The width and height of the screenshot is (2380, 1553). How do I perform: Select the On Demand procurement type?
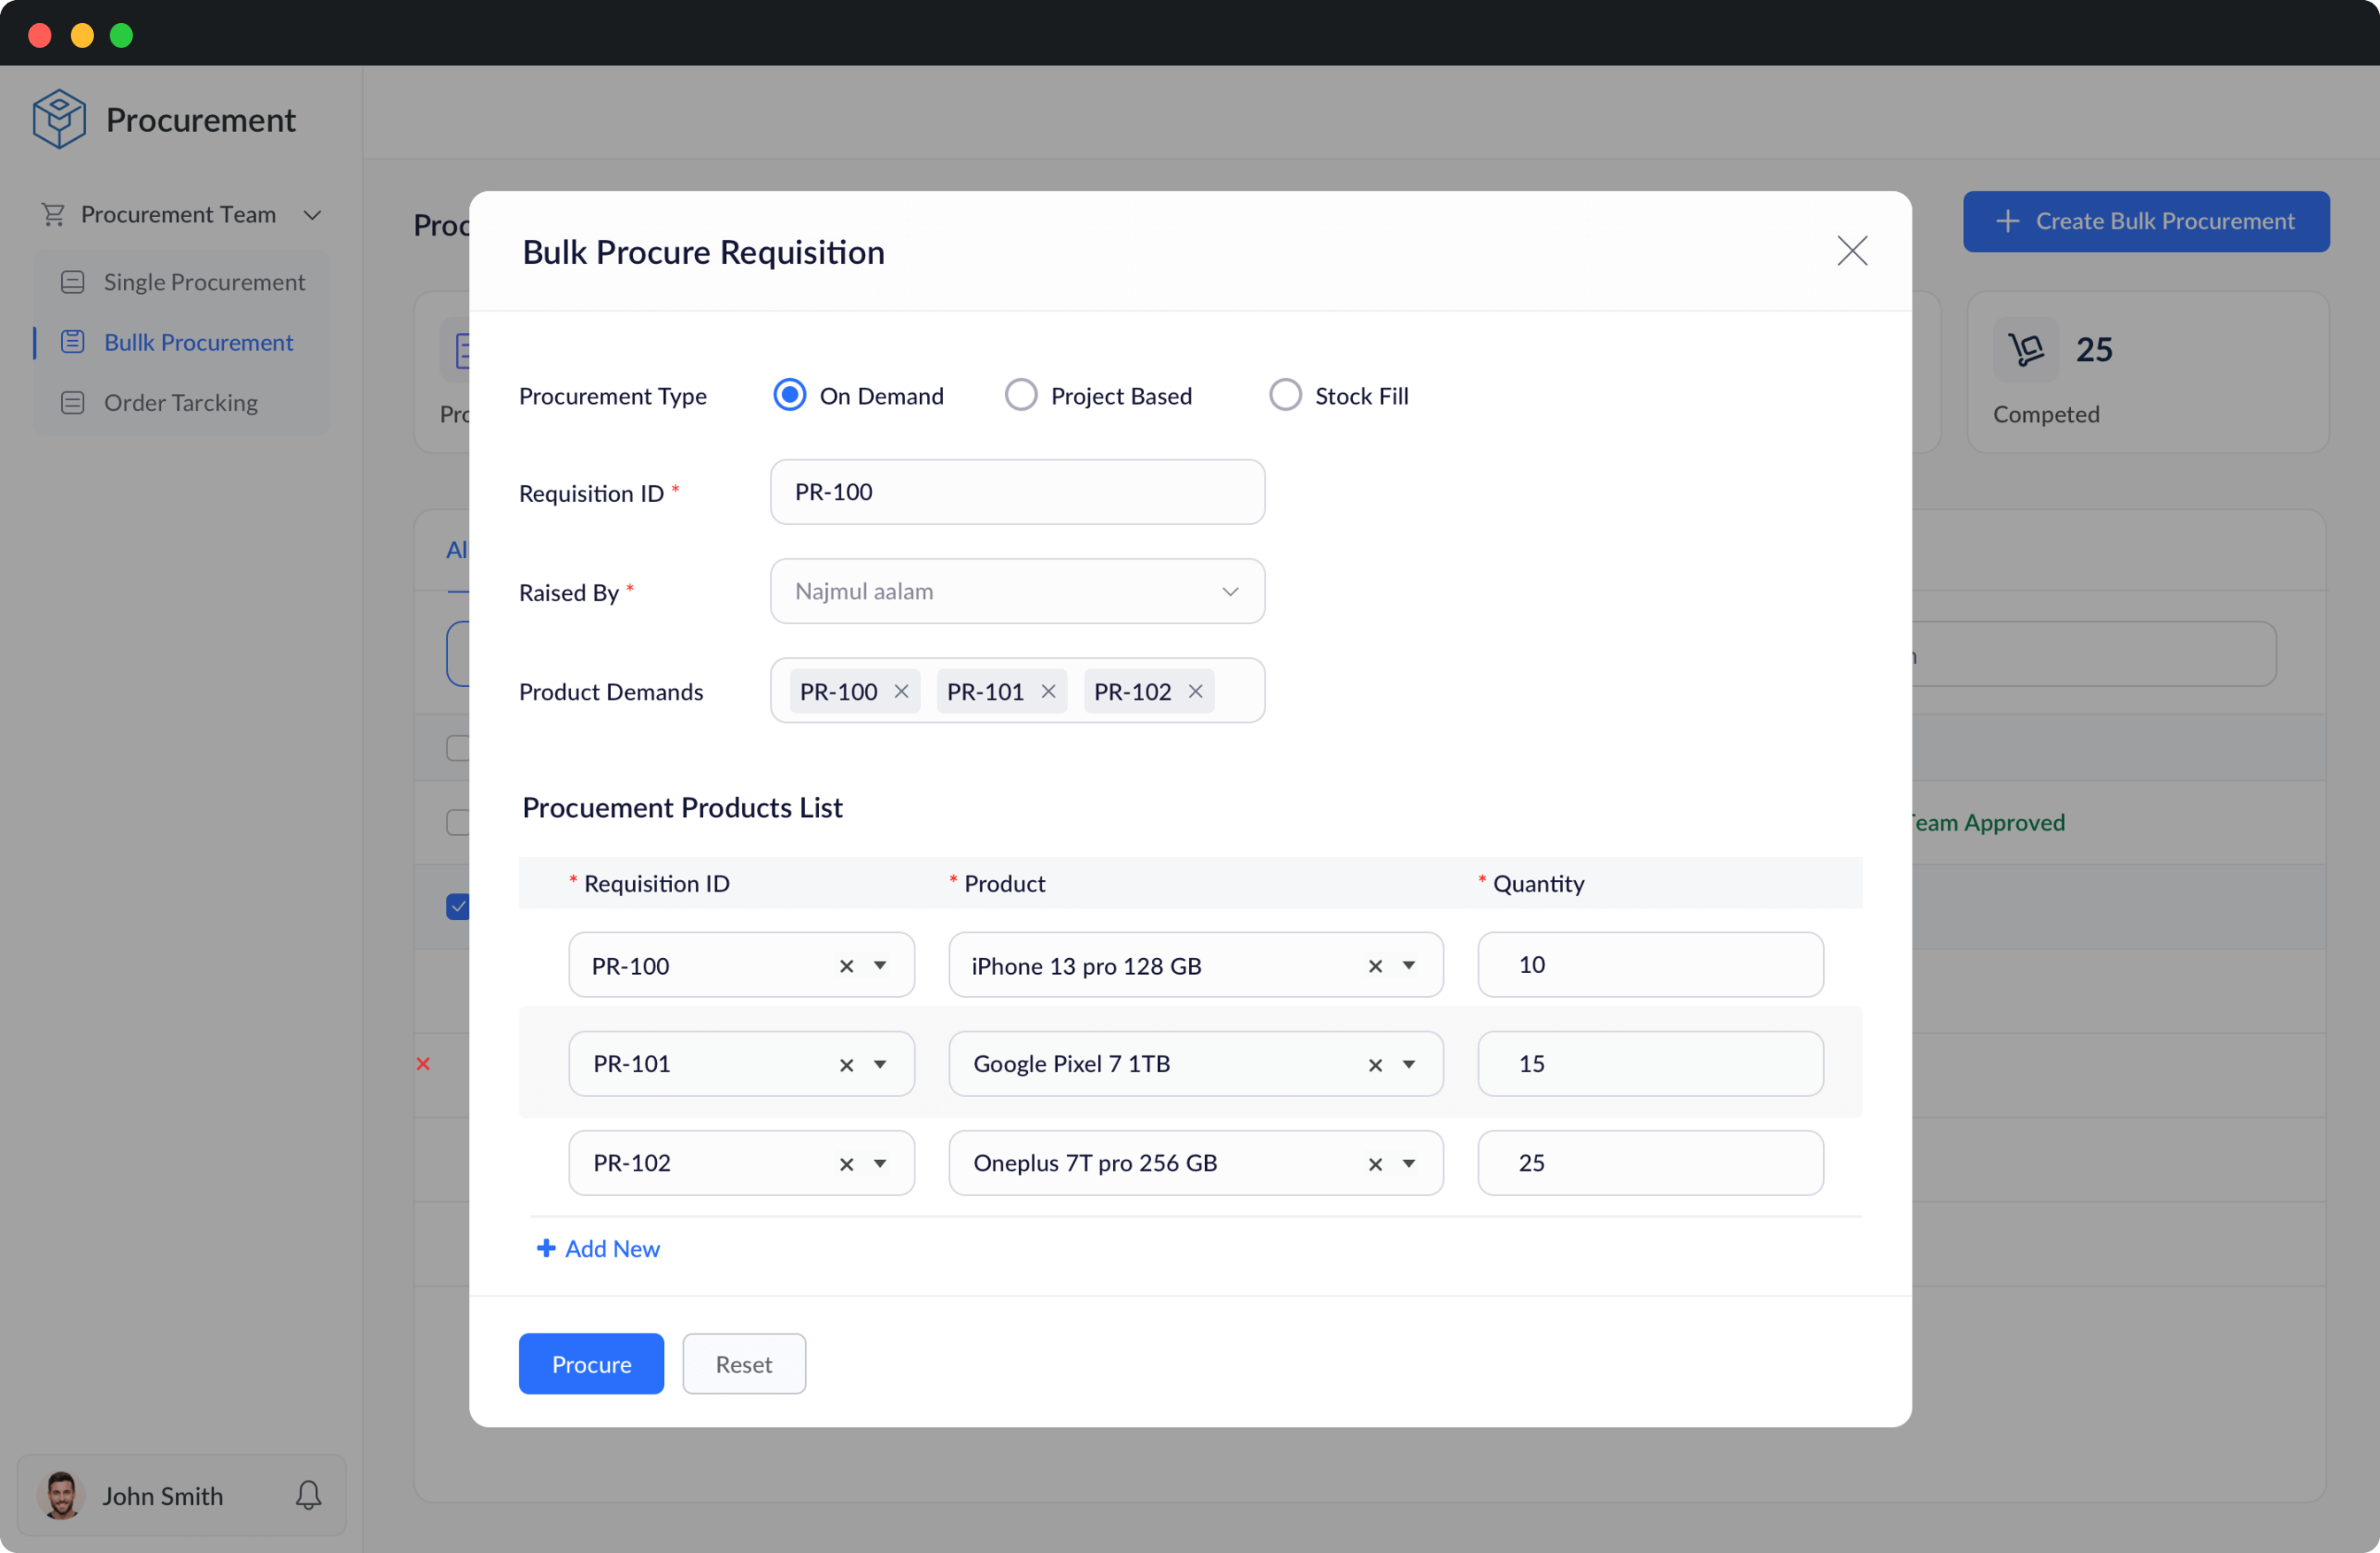pyautogui.click(x=789, y=394)
